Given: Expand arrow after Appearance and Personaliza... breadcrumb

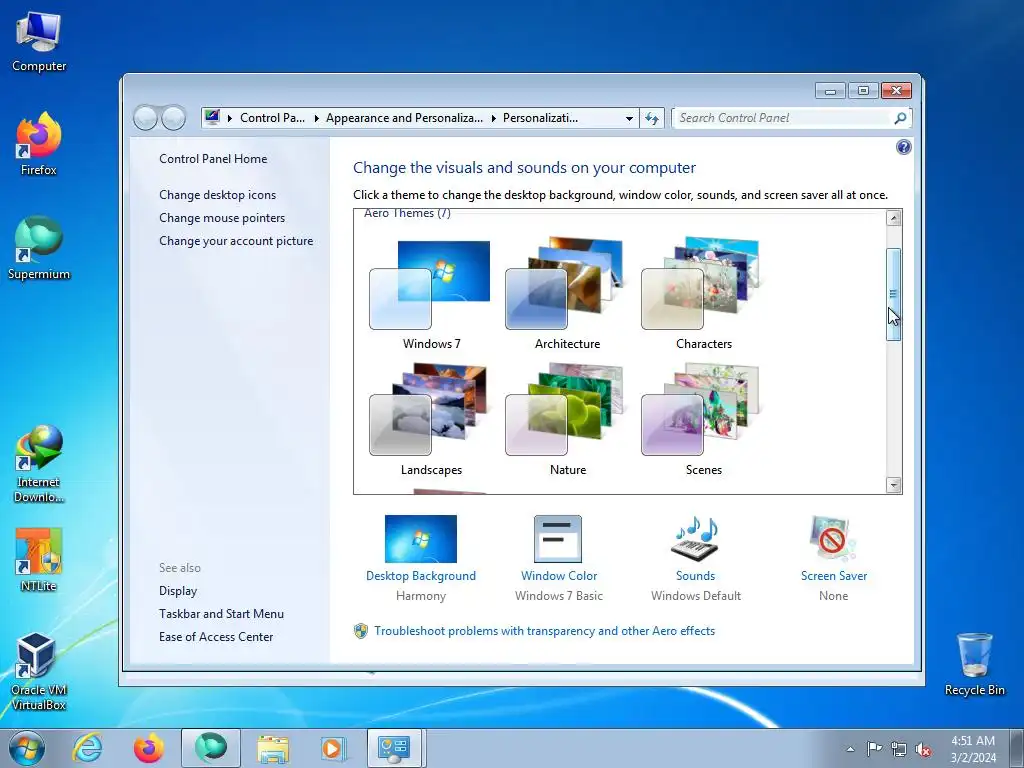Looking at the screenshot, I should point(493,118).
